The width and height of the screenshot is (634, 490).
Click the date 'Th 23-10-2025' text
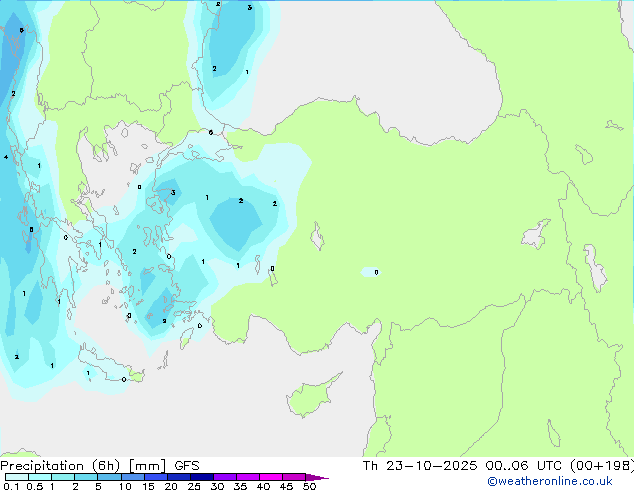(420, 466)
